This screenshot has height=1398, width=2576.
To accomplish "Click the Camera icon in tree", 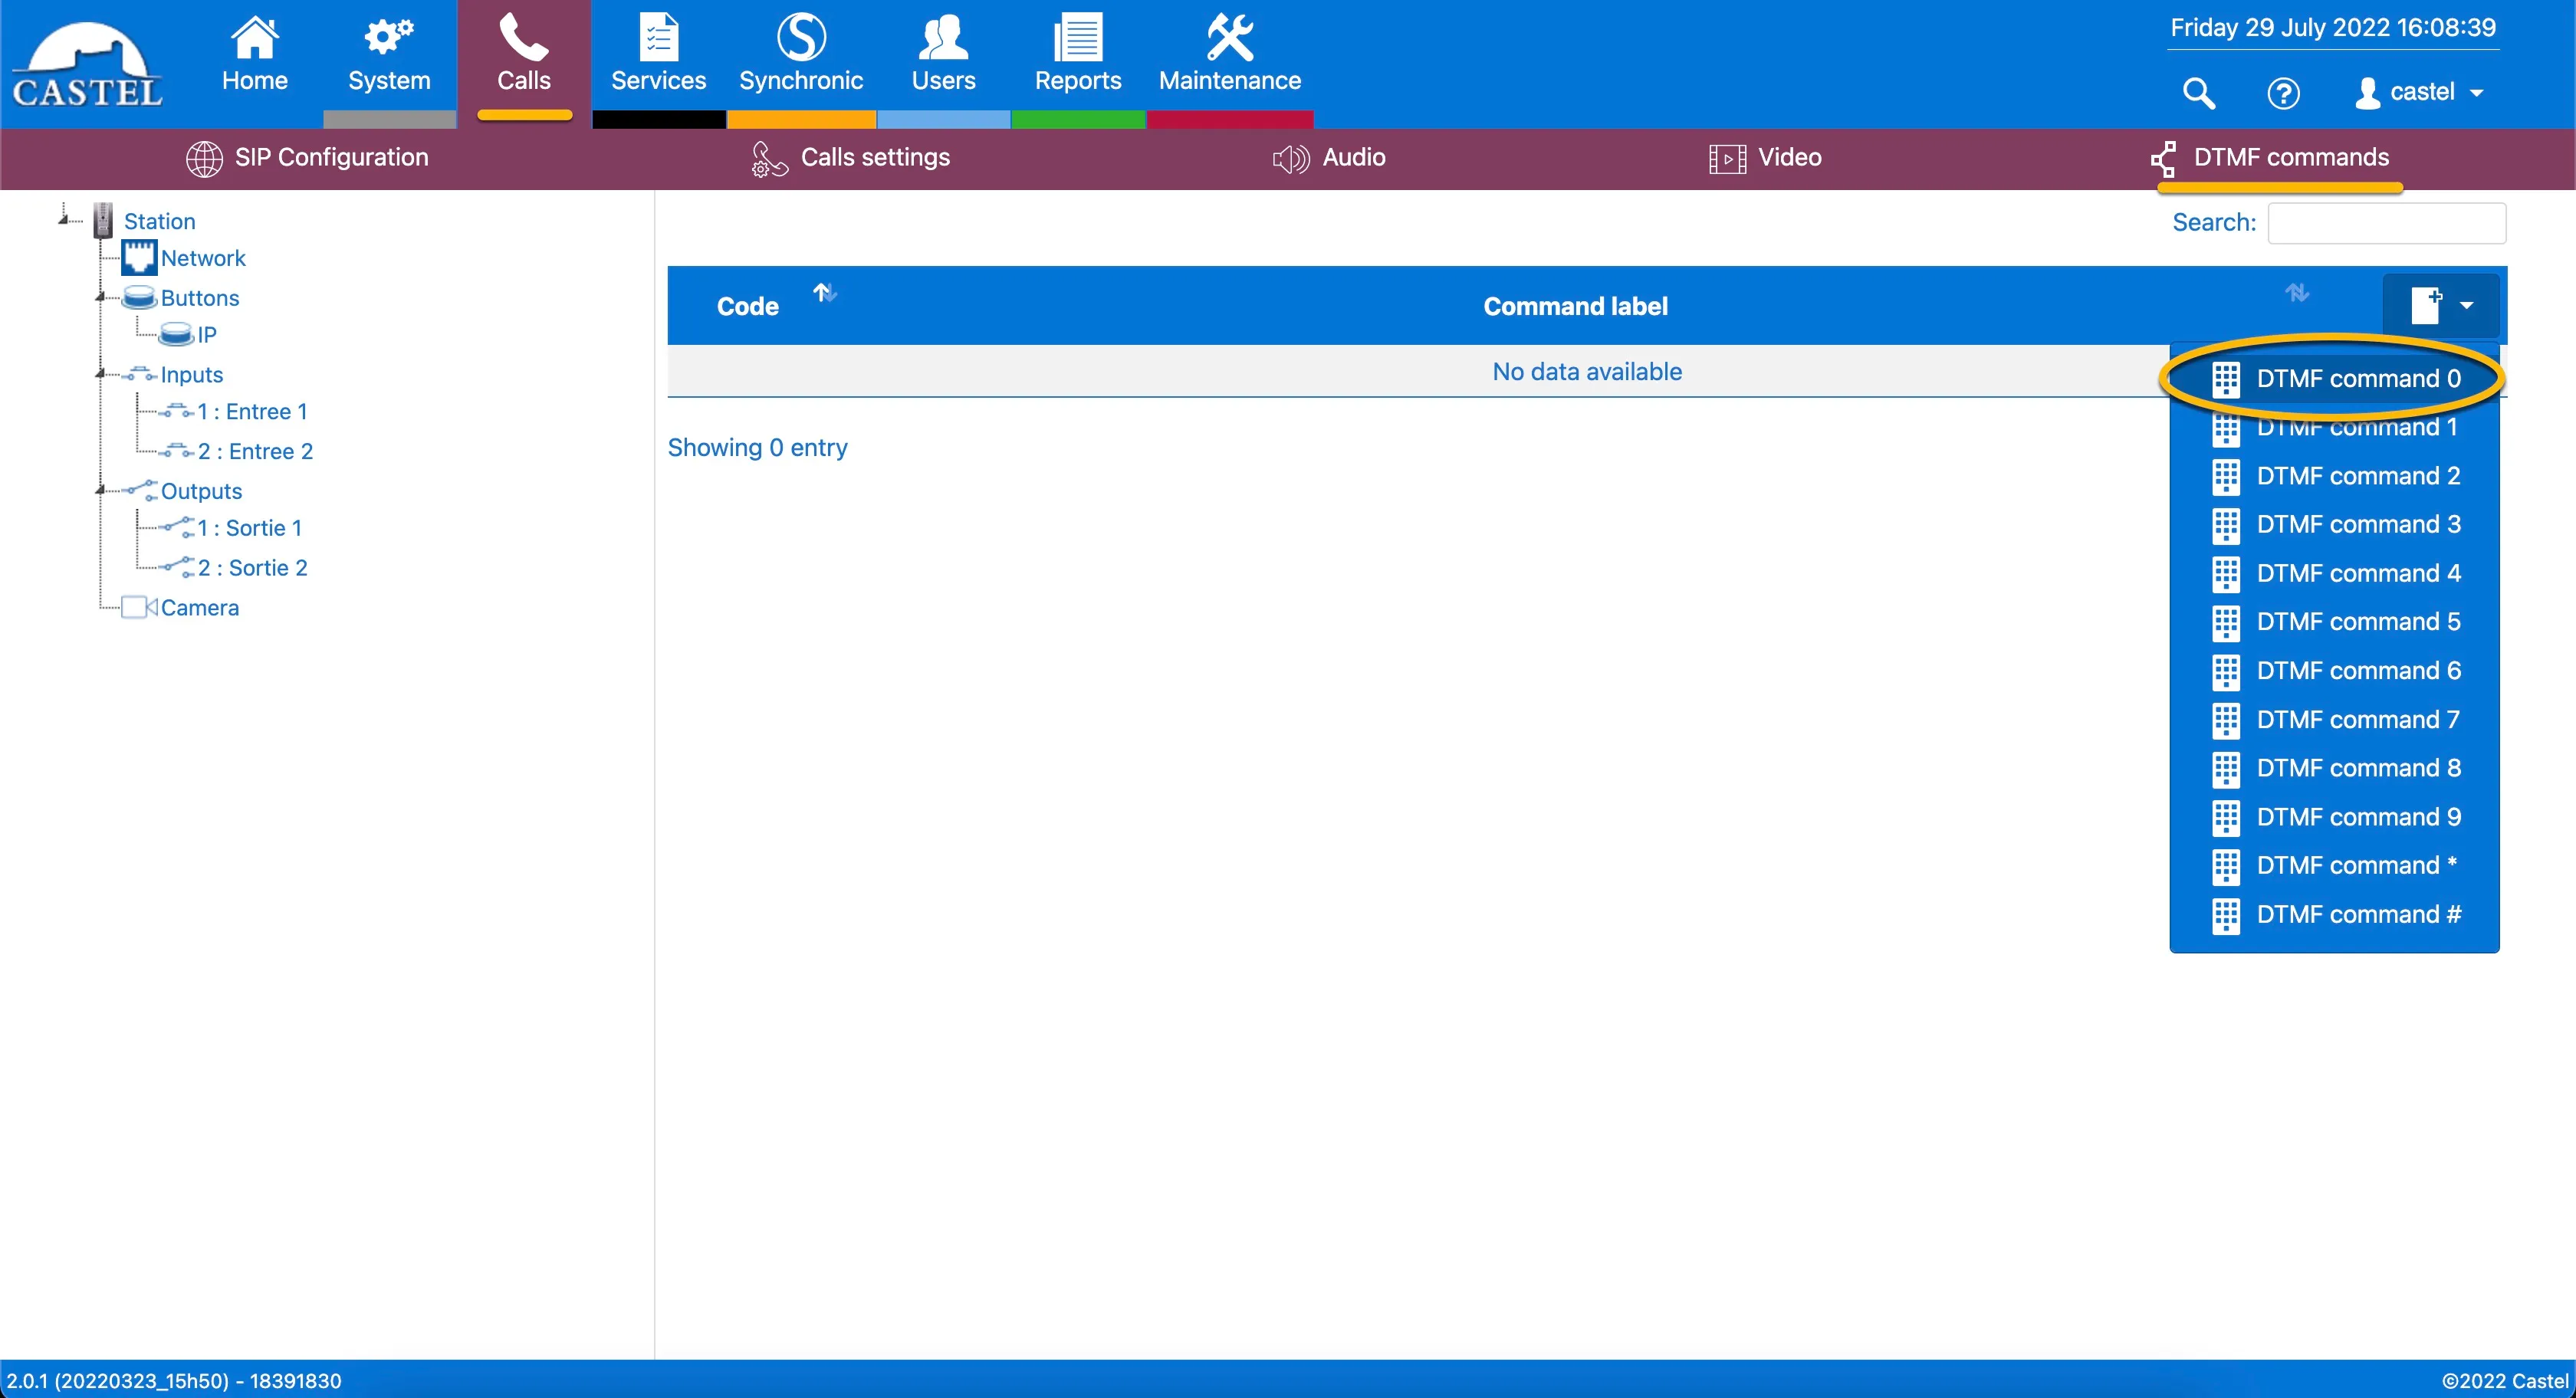I will pos(139,607).
